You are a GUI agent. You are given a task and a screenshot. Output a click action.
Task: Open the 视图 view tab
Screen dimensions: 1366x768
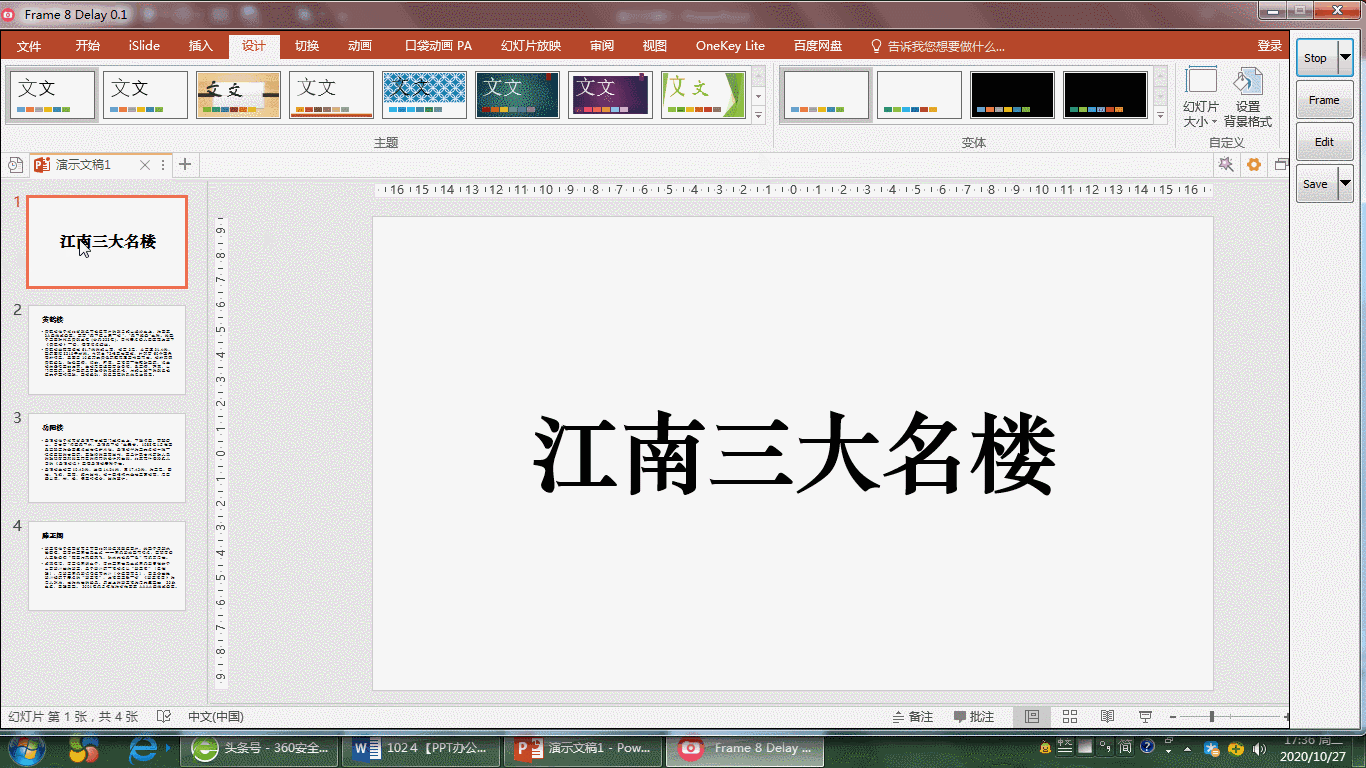point(655,46)
